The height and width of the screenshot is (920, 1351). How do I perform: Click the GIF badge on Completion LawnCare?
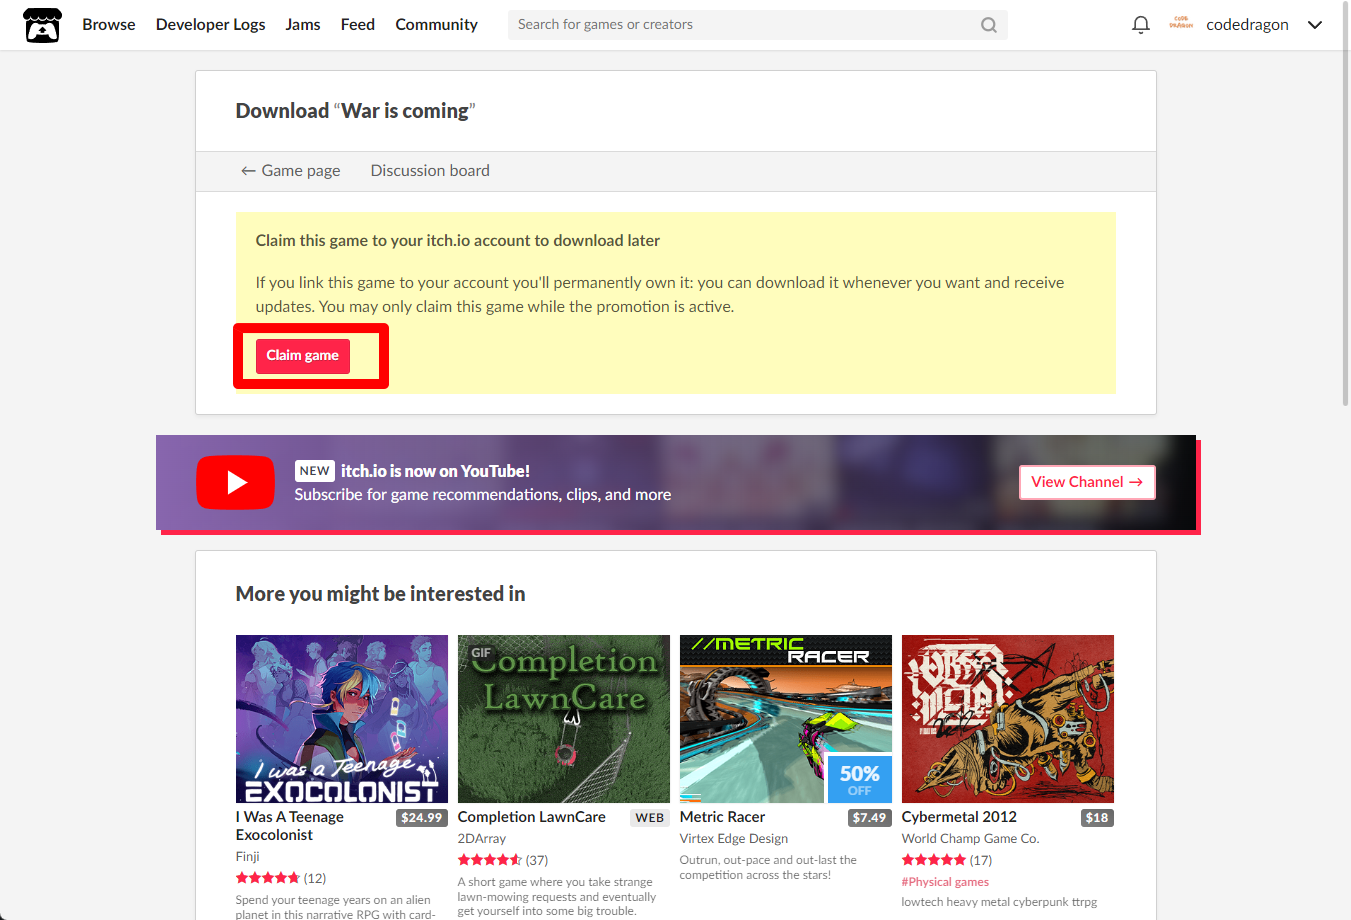click(482, 653)
